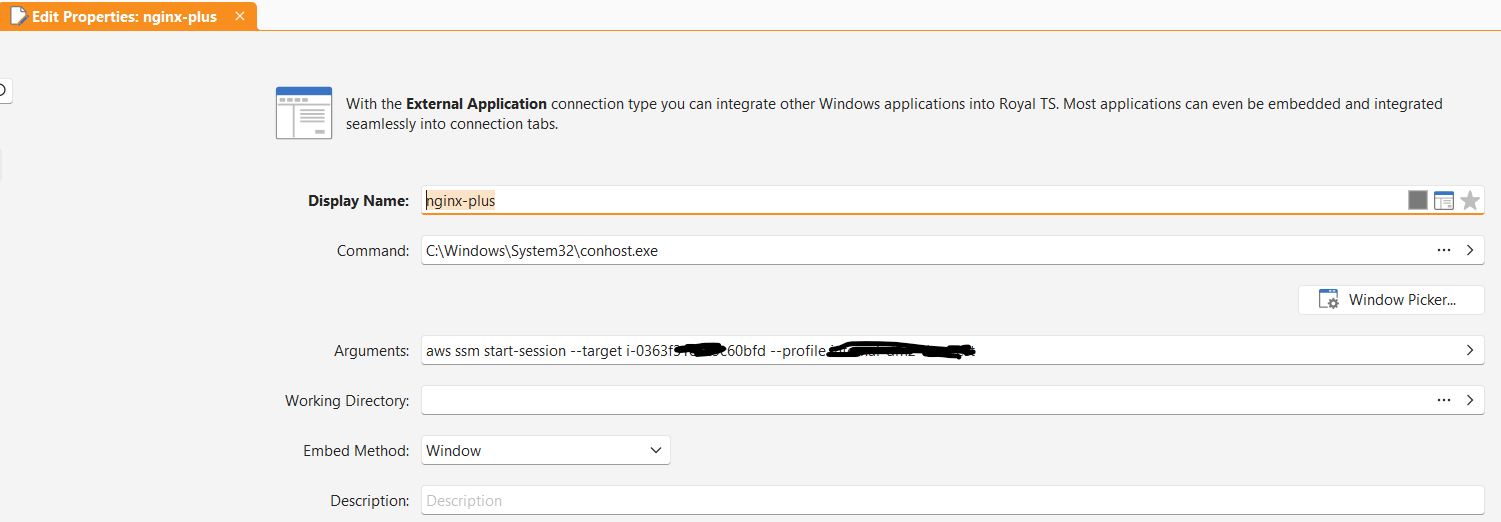The height and width of the screenshot is (522, 1501).
Task: Open the connection icon picker in Display Name
Action: click(1443, 201)
